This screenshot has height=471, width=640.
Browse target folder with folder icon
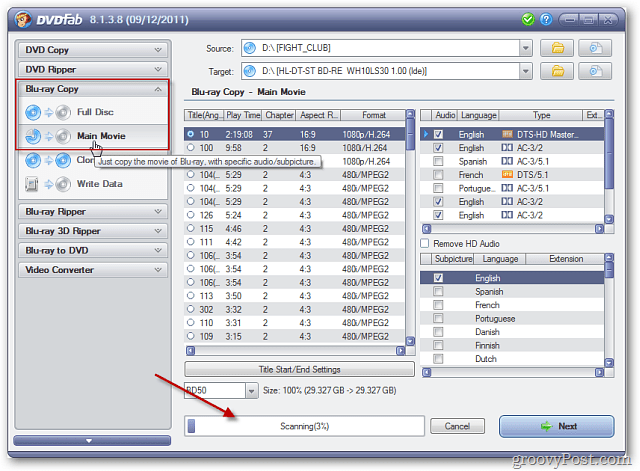coord(557,71)
